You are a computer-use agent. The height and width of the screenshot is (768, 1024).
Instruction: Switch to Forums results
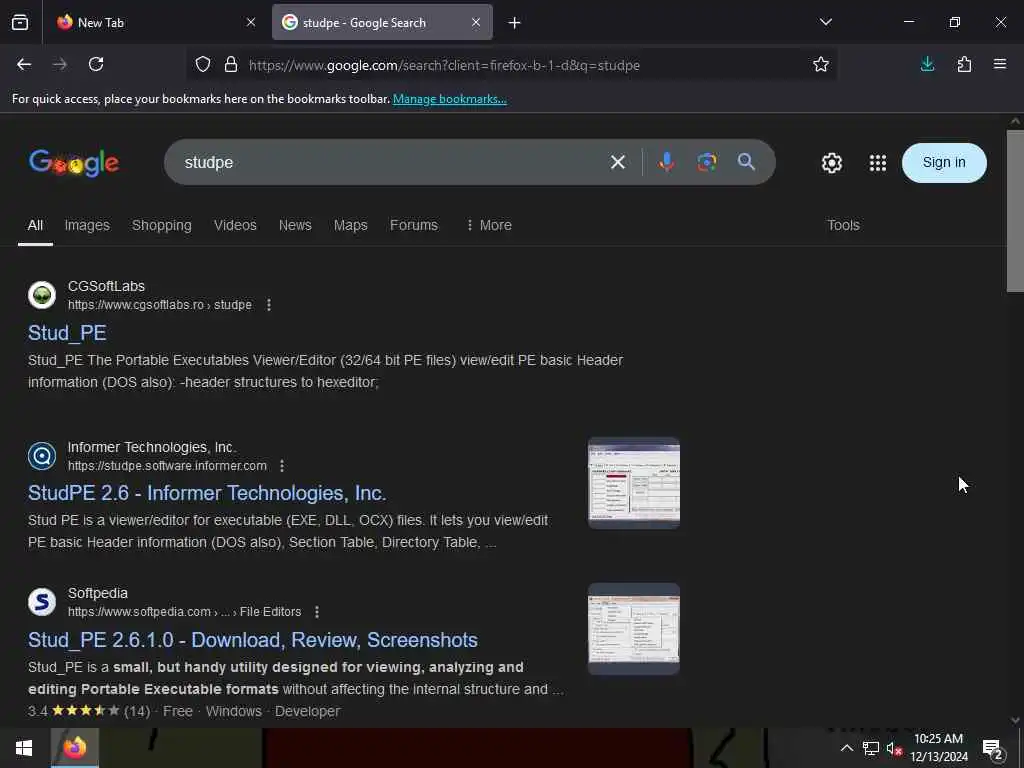(x=413, y=225)
